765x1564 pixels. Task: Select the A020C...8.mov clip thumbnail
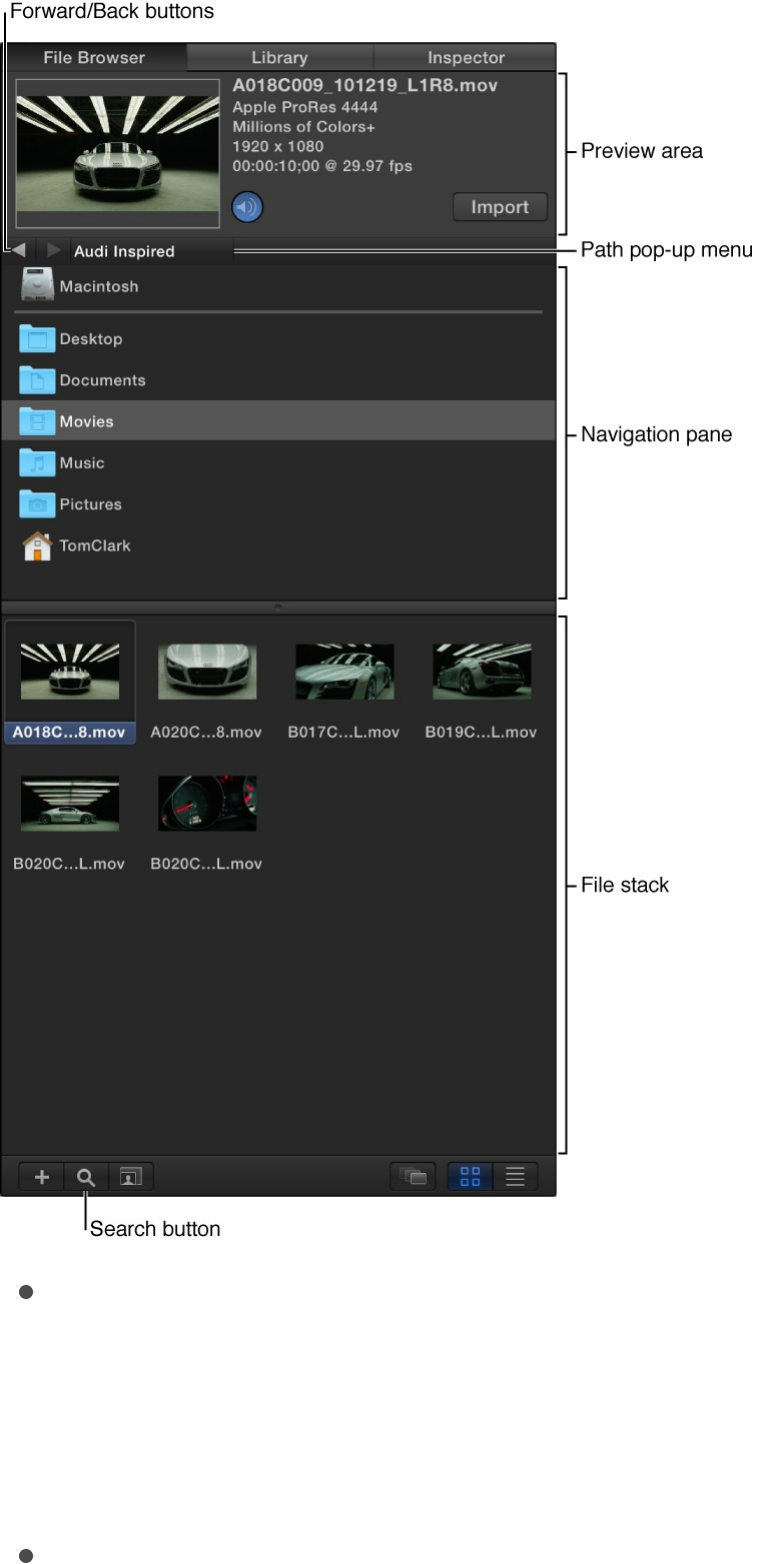coord(207,671)
